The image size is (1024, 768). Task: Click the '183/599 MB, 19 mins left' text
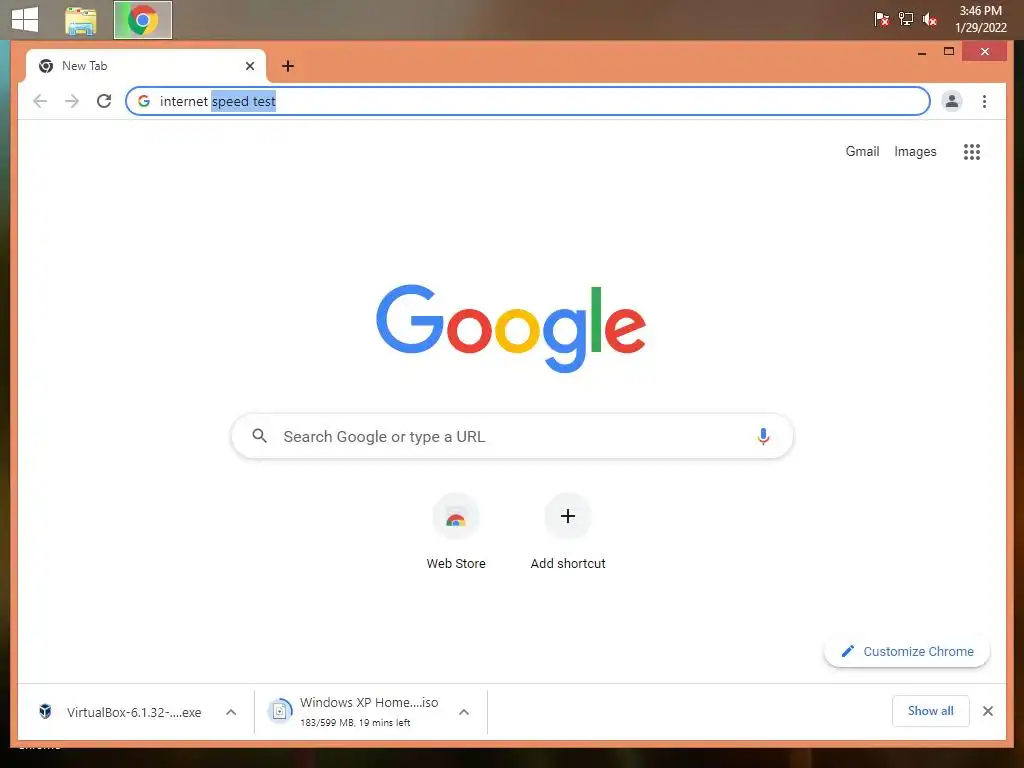pyautogui.click(x=355, y=722)
